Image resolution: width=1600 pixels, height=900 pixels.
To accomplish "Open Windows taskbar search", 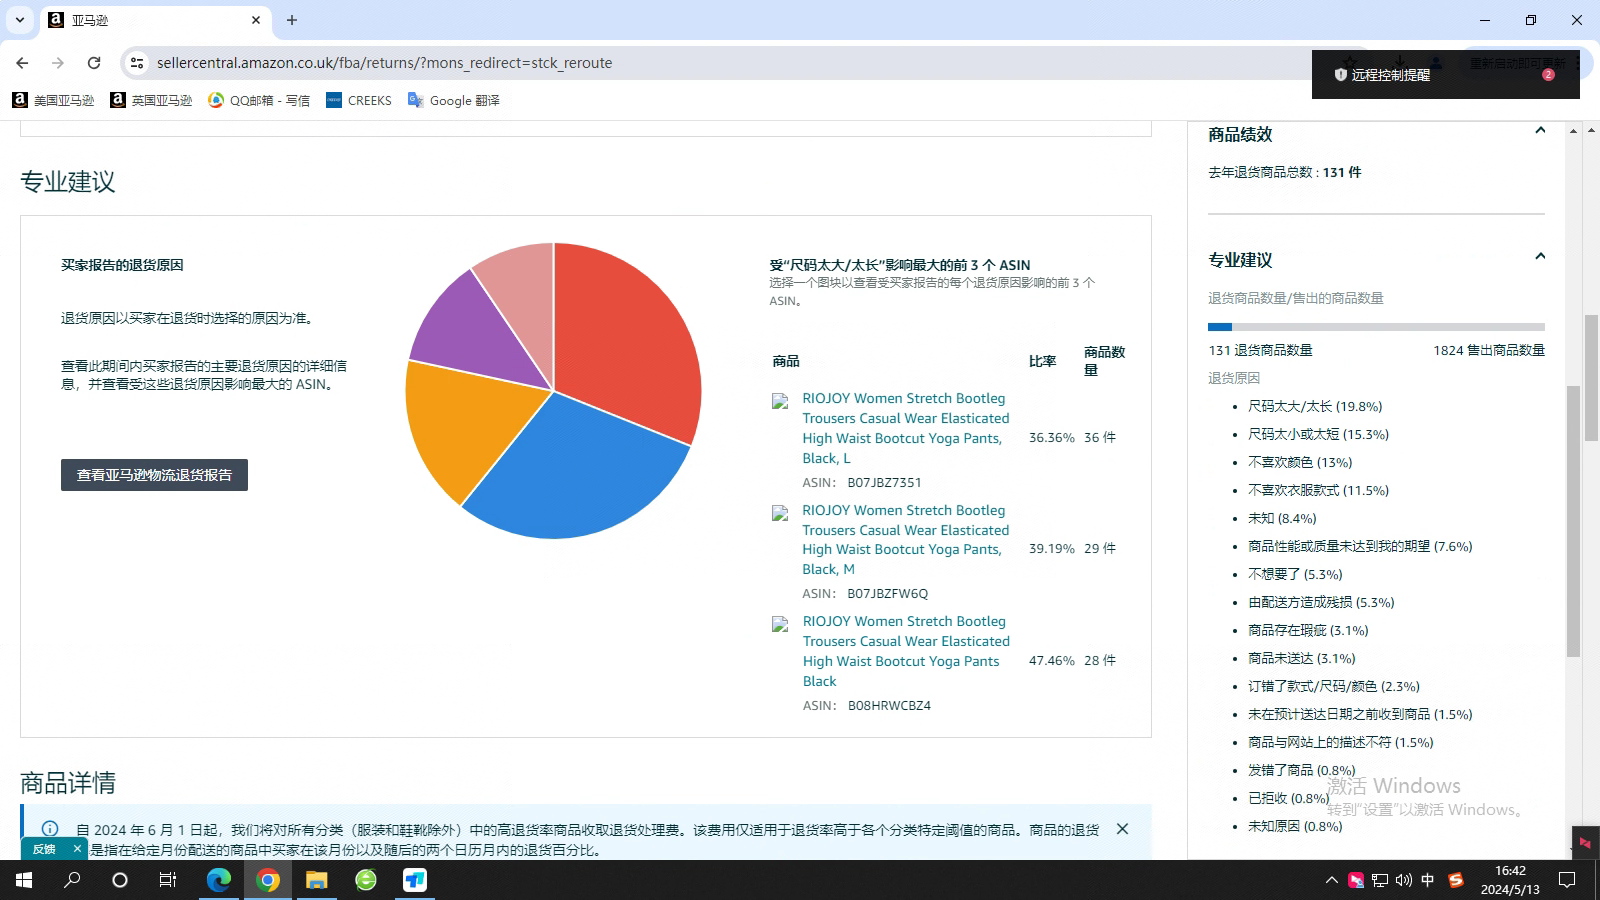I will click(x=72, y=880).
